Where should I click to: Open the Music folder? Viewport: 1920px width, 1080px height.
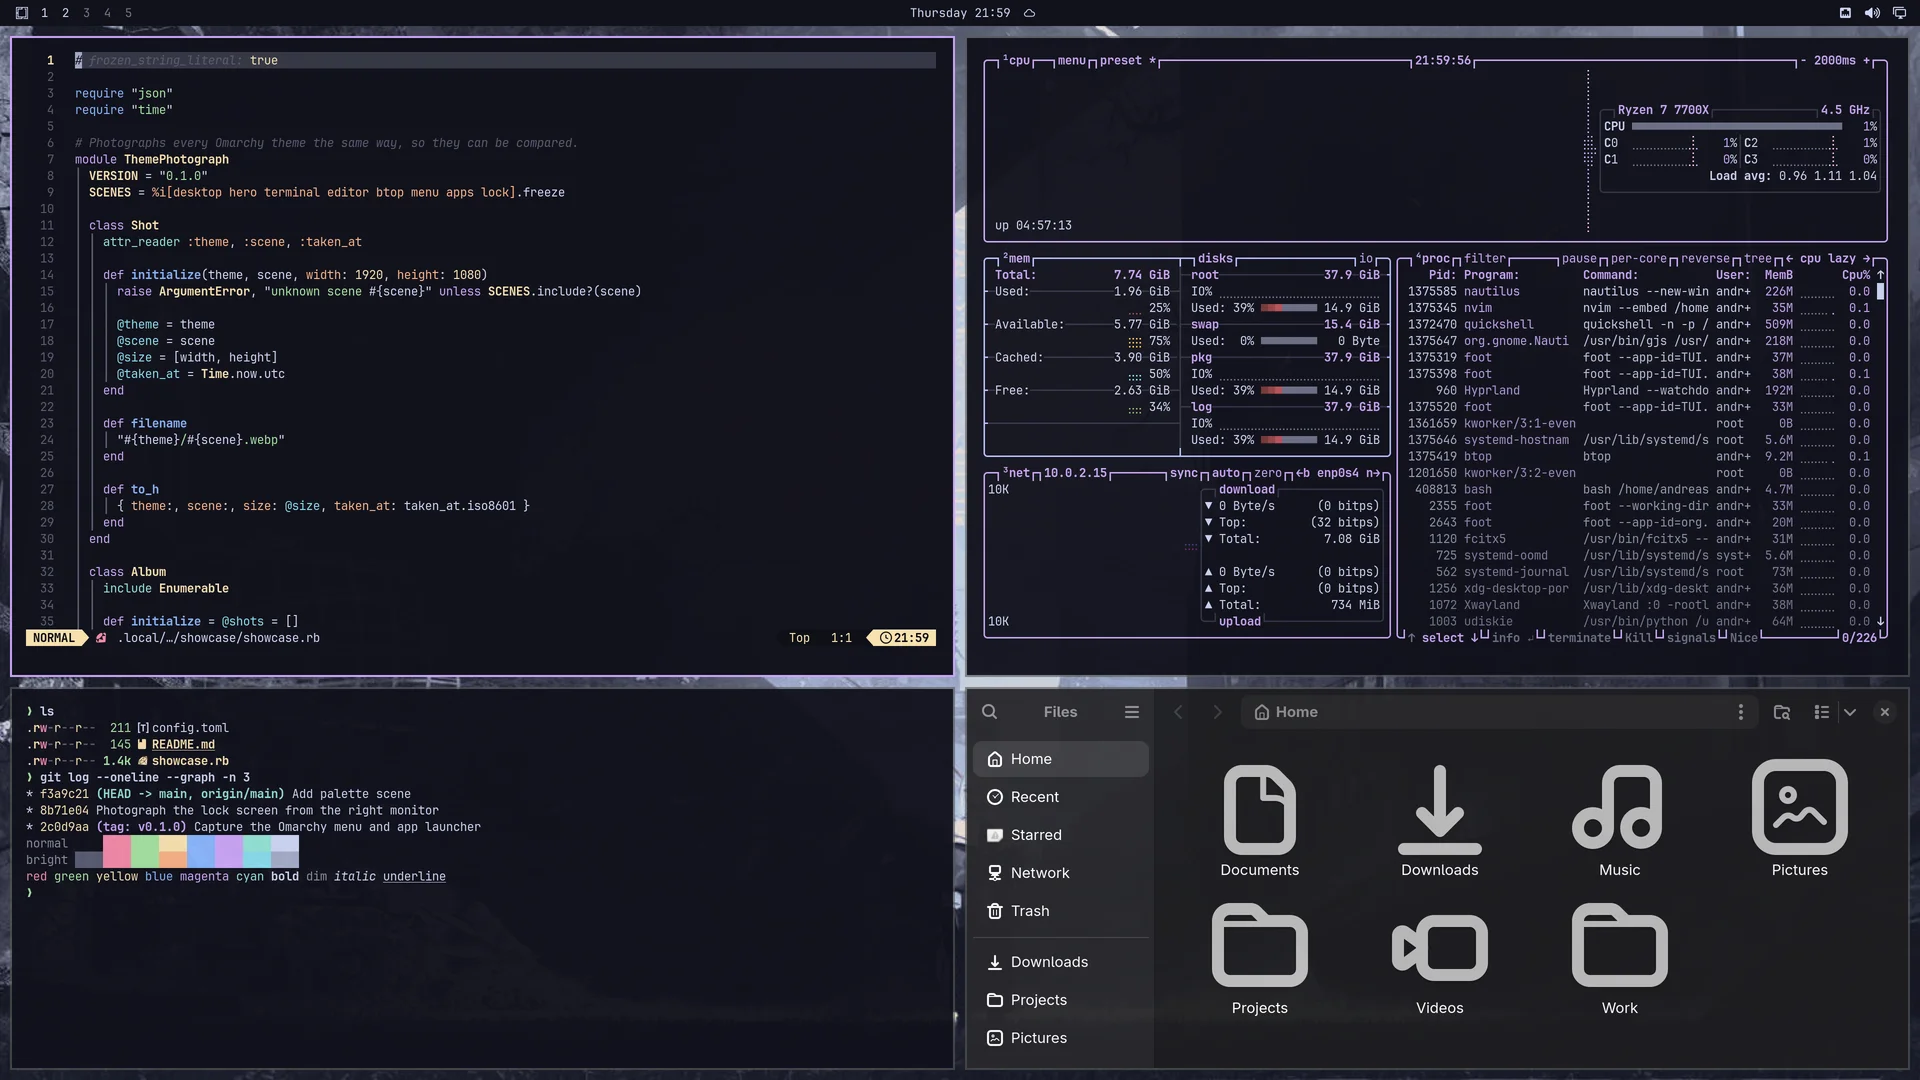click(x=1620, y=822)
